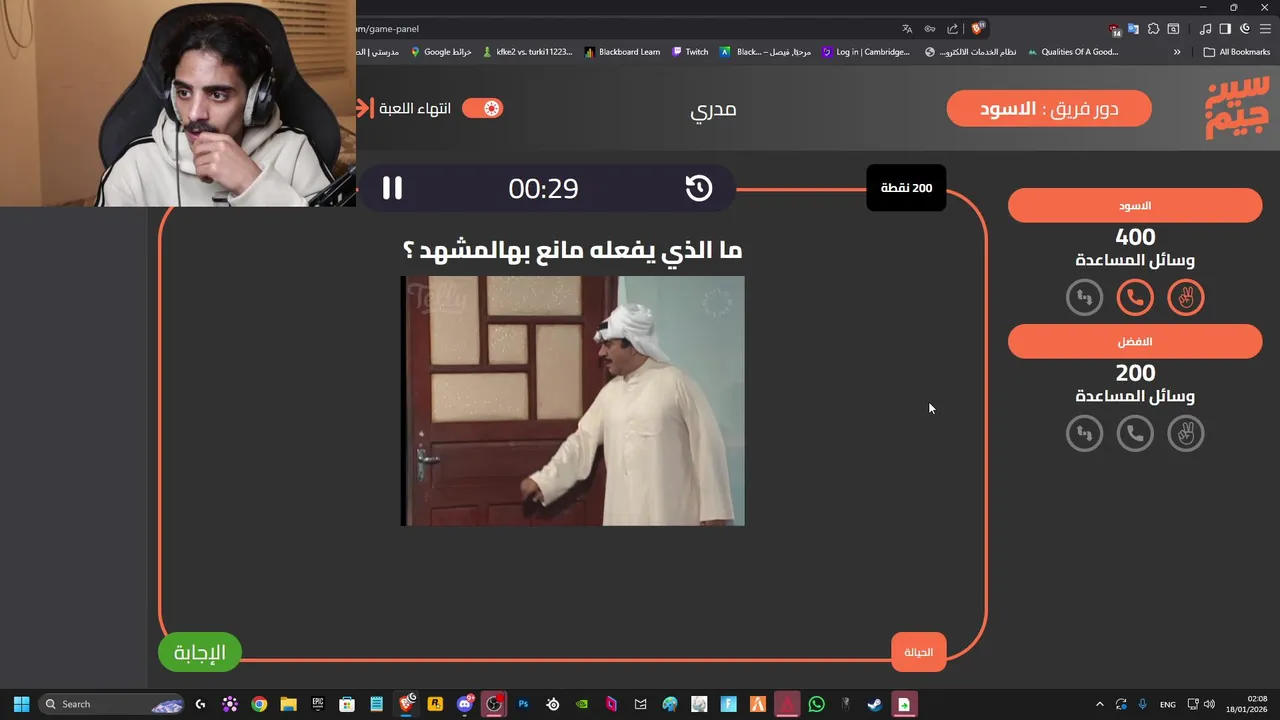Select the الافضل team name pill

point(1135,341)
